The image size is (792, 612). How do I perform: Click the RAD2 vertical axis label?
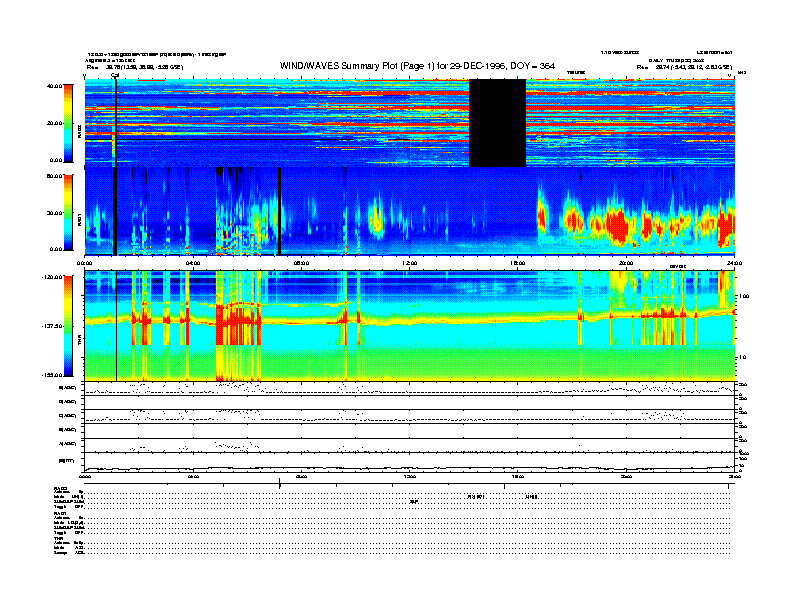pyautogui.click(x=79, y=132)
